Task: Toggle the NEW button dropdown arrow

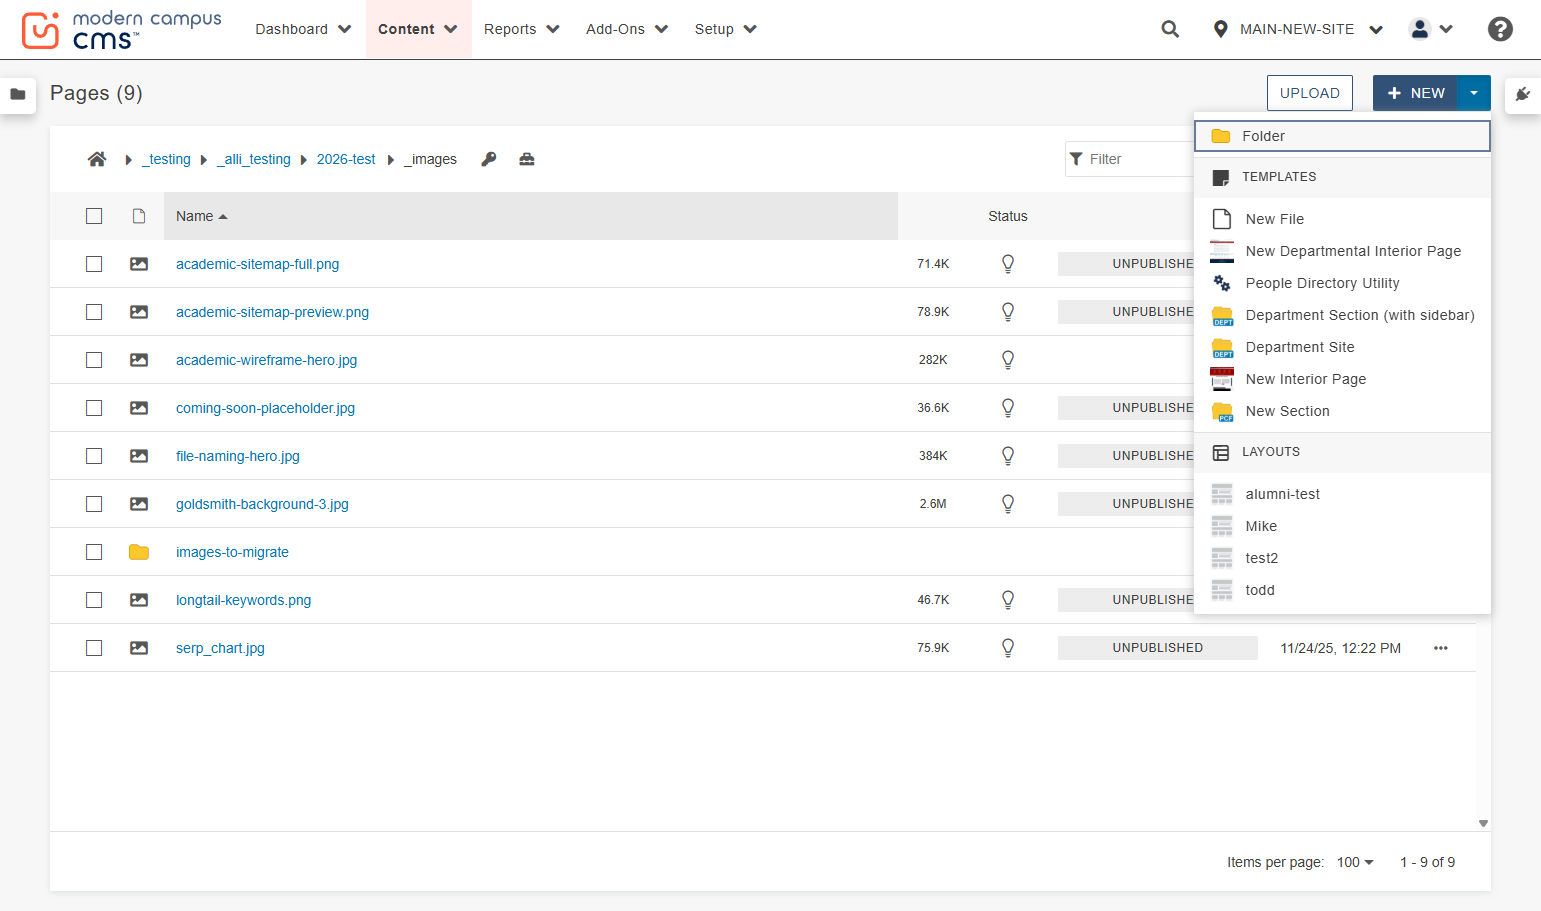Action: [x=1474, y=93]
